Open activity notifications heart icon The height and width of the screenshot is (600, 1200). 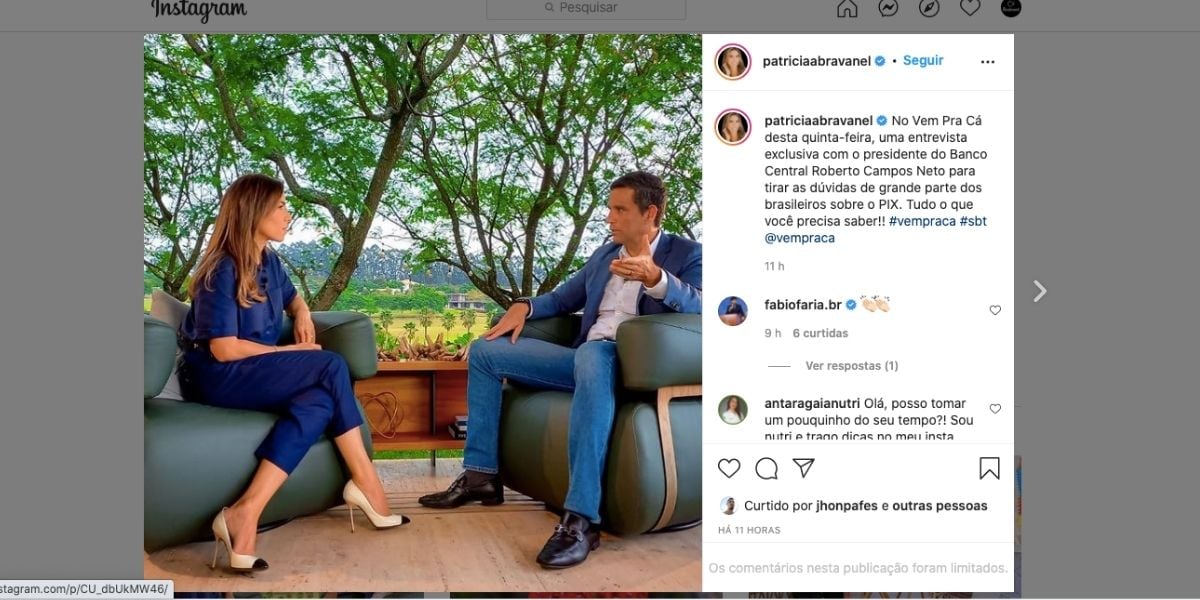pos(969,9)
